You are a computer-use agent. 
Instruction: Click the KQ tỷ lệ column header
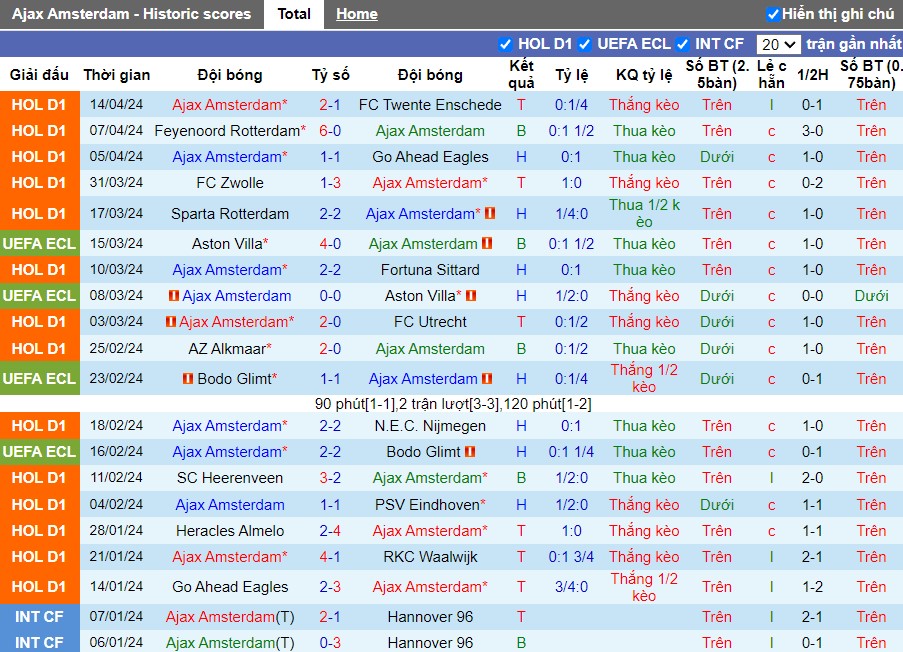pyautogui.click(x=644, y=74)
